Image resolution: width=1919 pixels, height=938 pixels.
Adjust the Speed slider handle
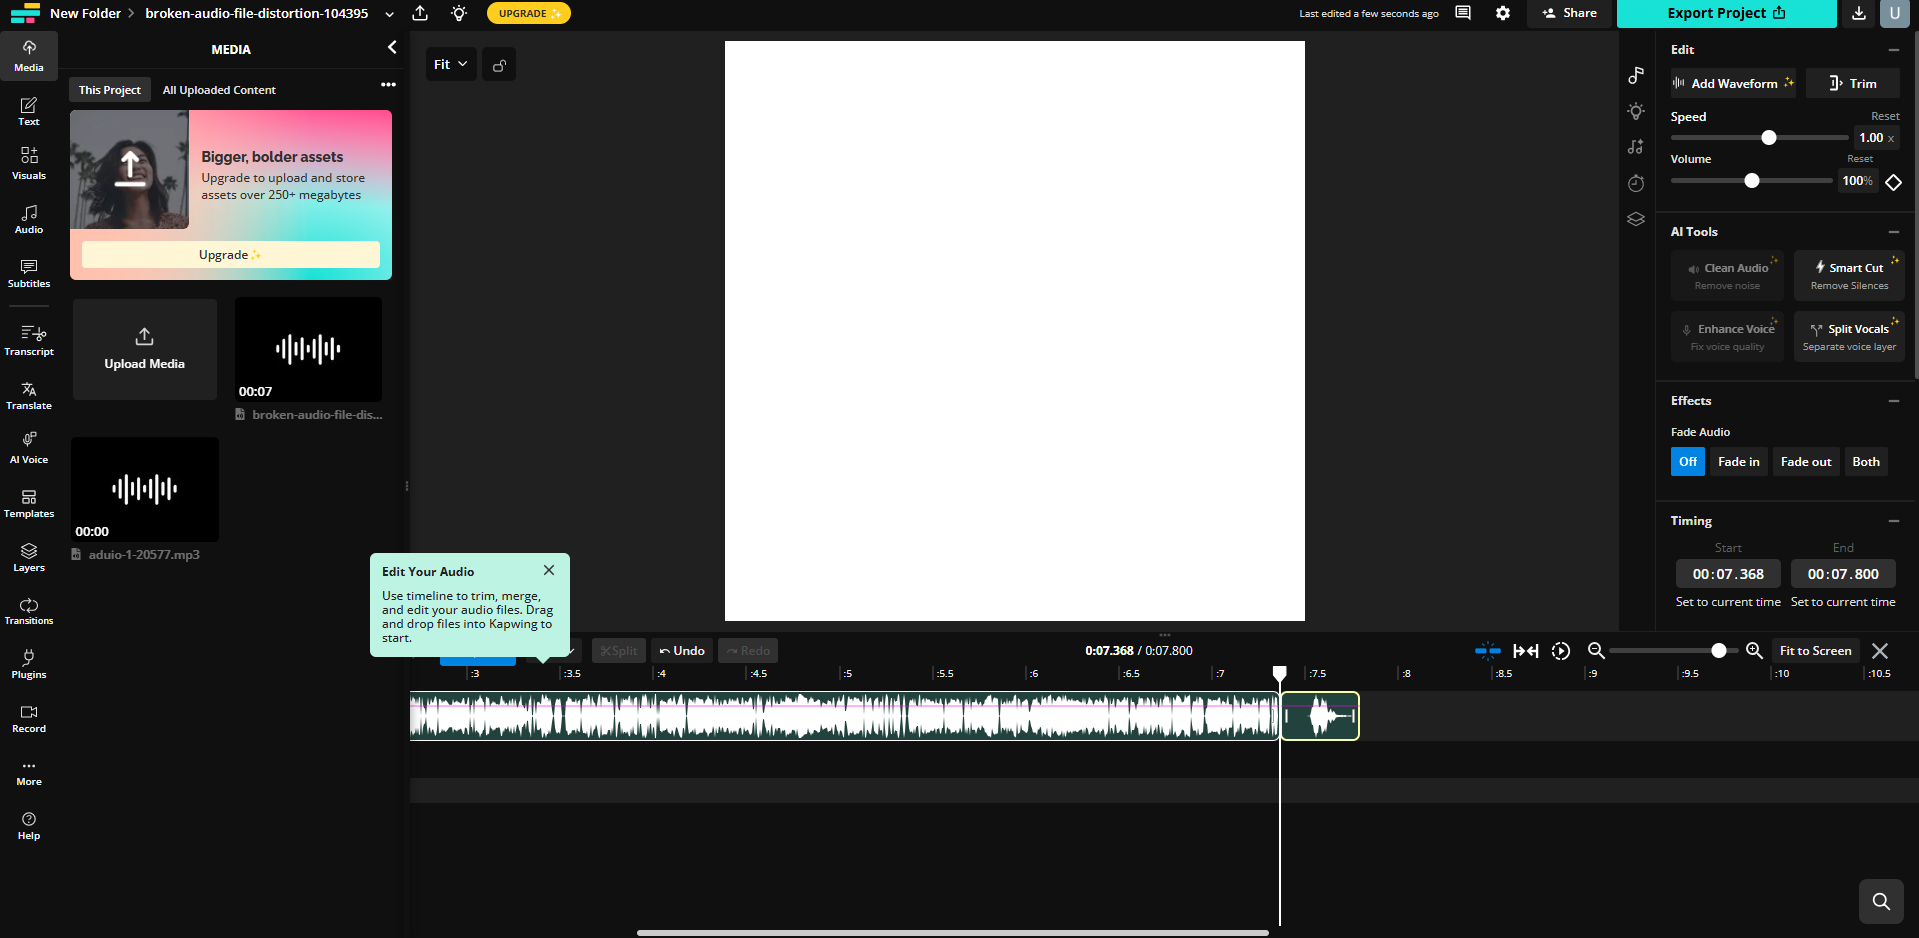[1769, 138]
